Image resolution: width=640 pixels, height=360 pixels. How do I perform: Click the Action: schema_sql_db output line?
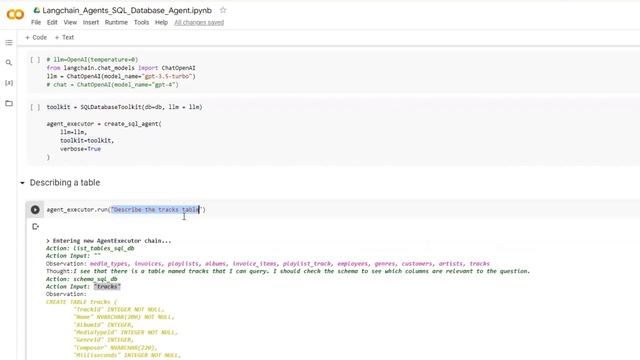tap(81, 279)
